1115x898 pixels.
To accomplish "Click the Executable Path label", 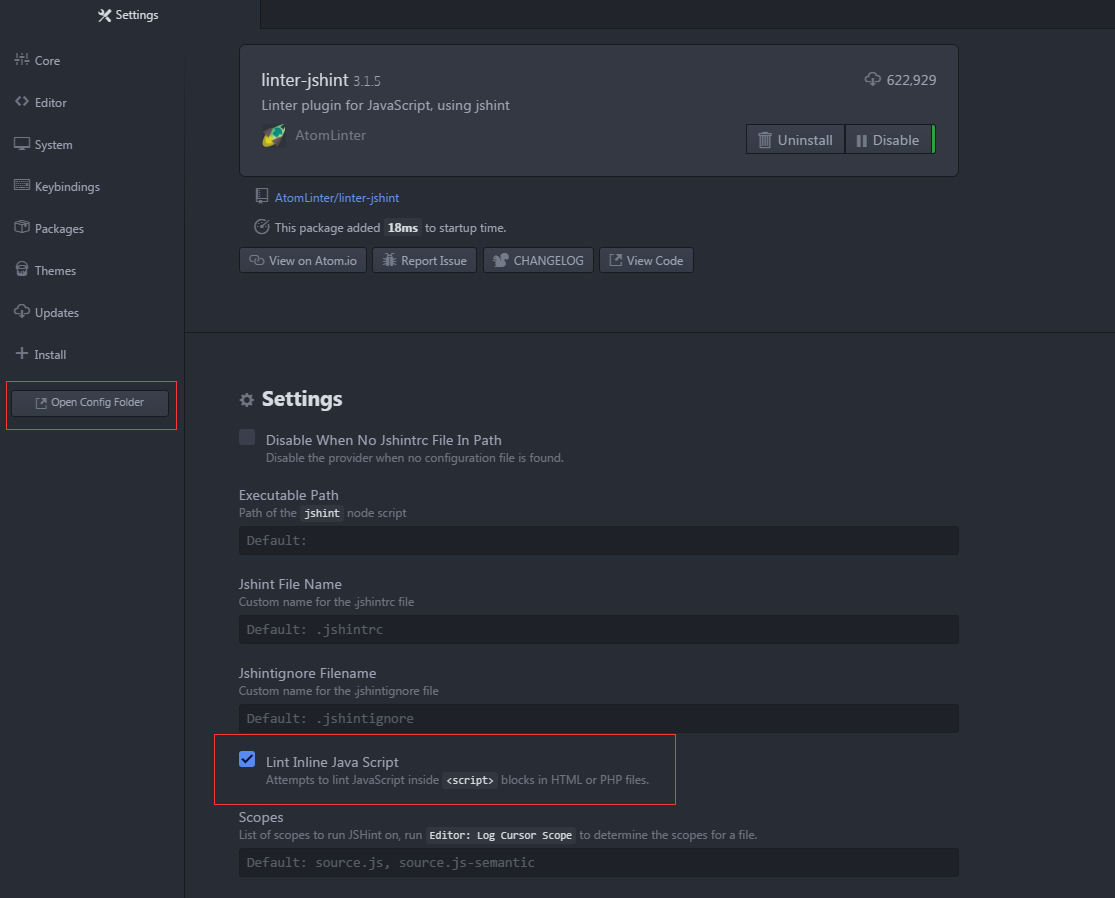I will (289, 495).
